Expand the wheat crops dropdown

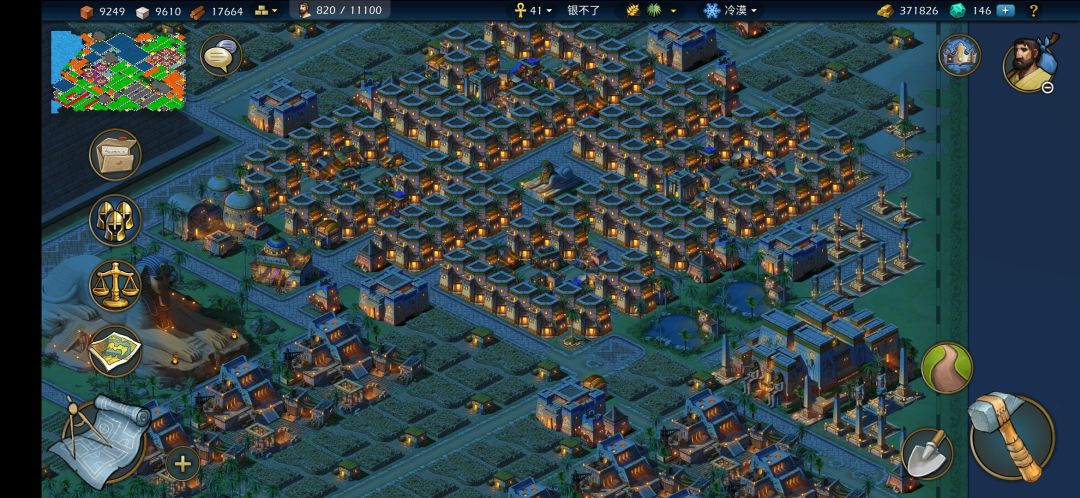650,10
